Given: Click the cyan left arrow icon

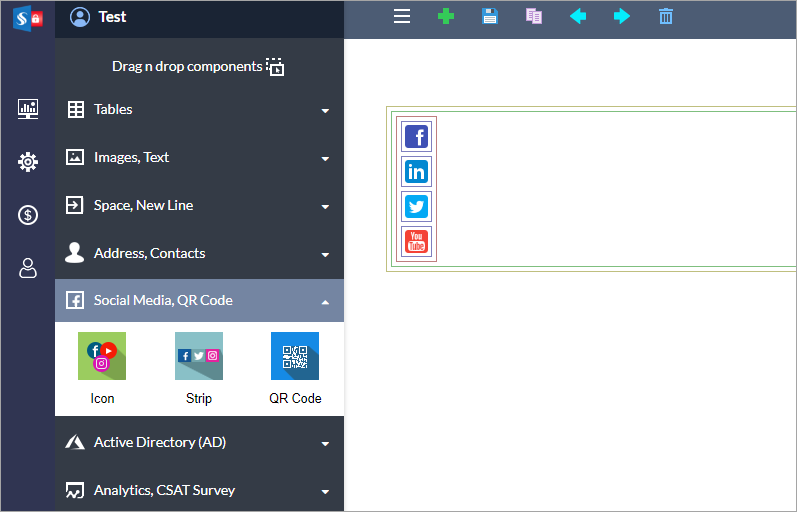Looking at the screenshot, I should 578,16.
